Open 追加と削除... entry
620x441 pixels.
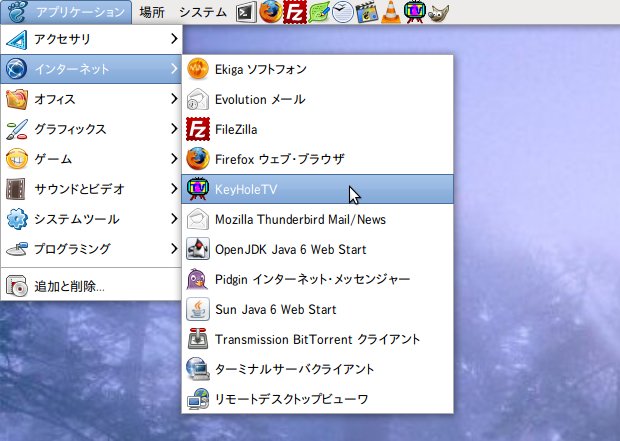click(91, 286)
